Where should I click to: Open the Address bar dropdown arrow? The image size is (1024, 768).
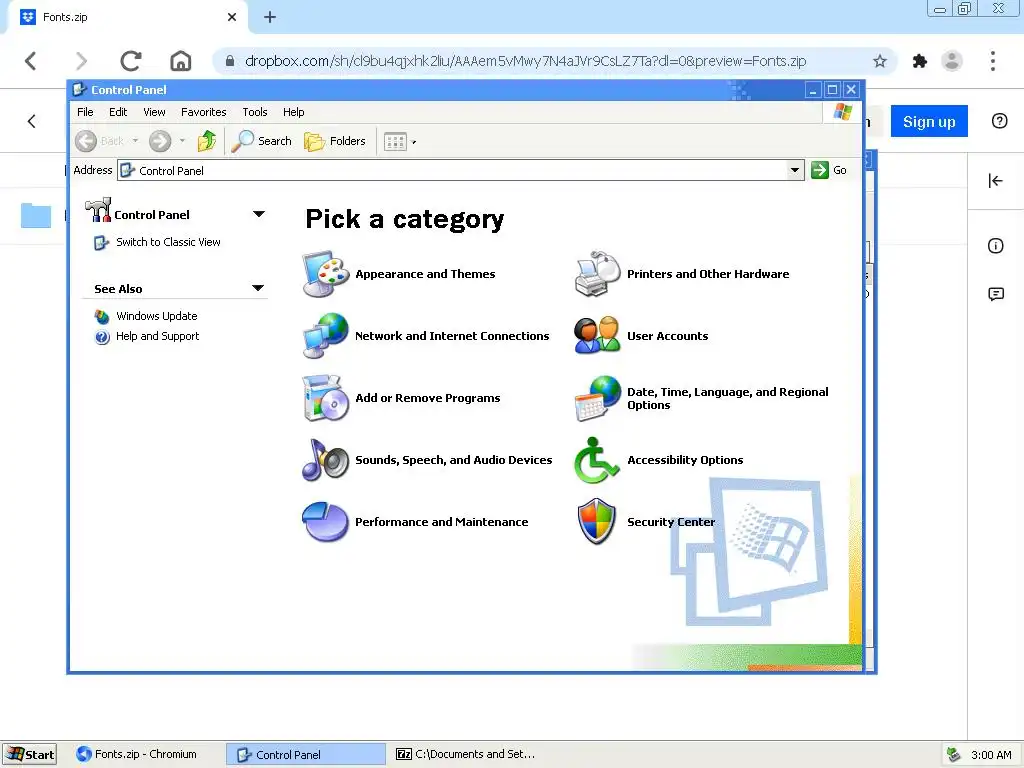pyautogui.click(x=795, y=170)
